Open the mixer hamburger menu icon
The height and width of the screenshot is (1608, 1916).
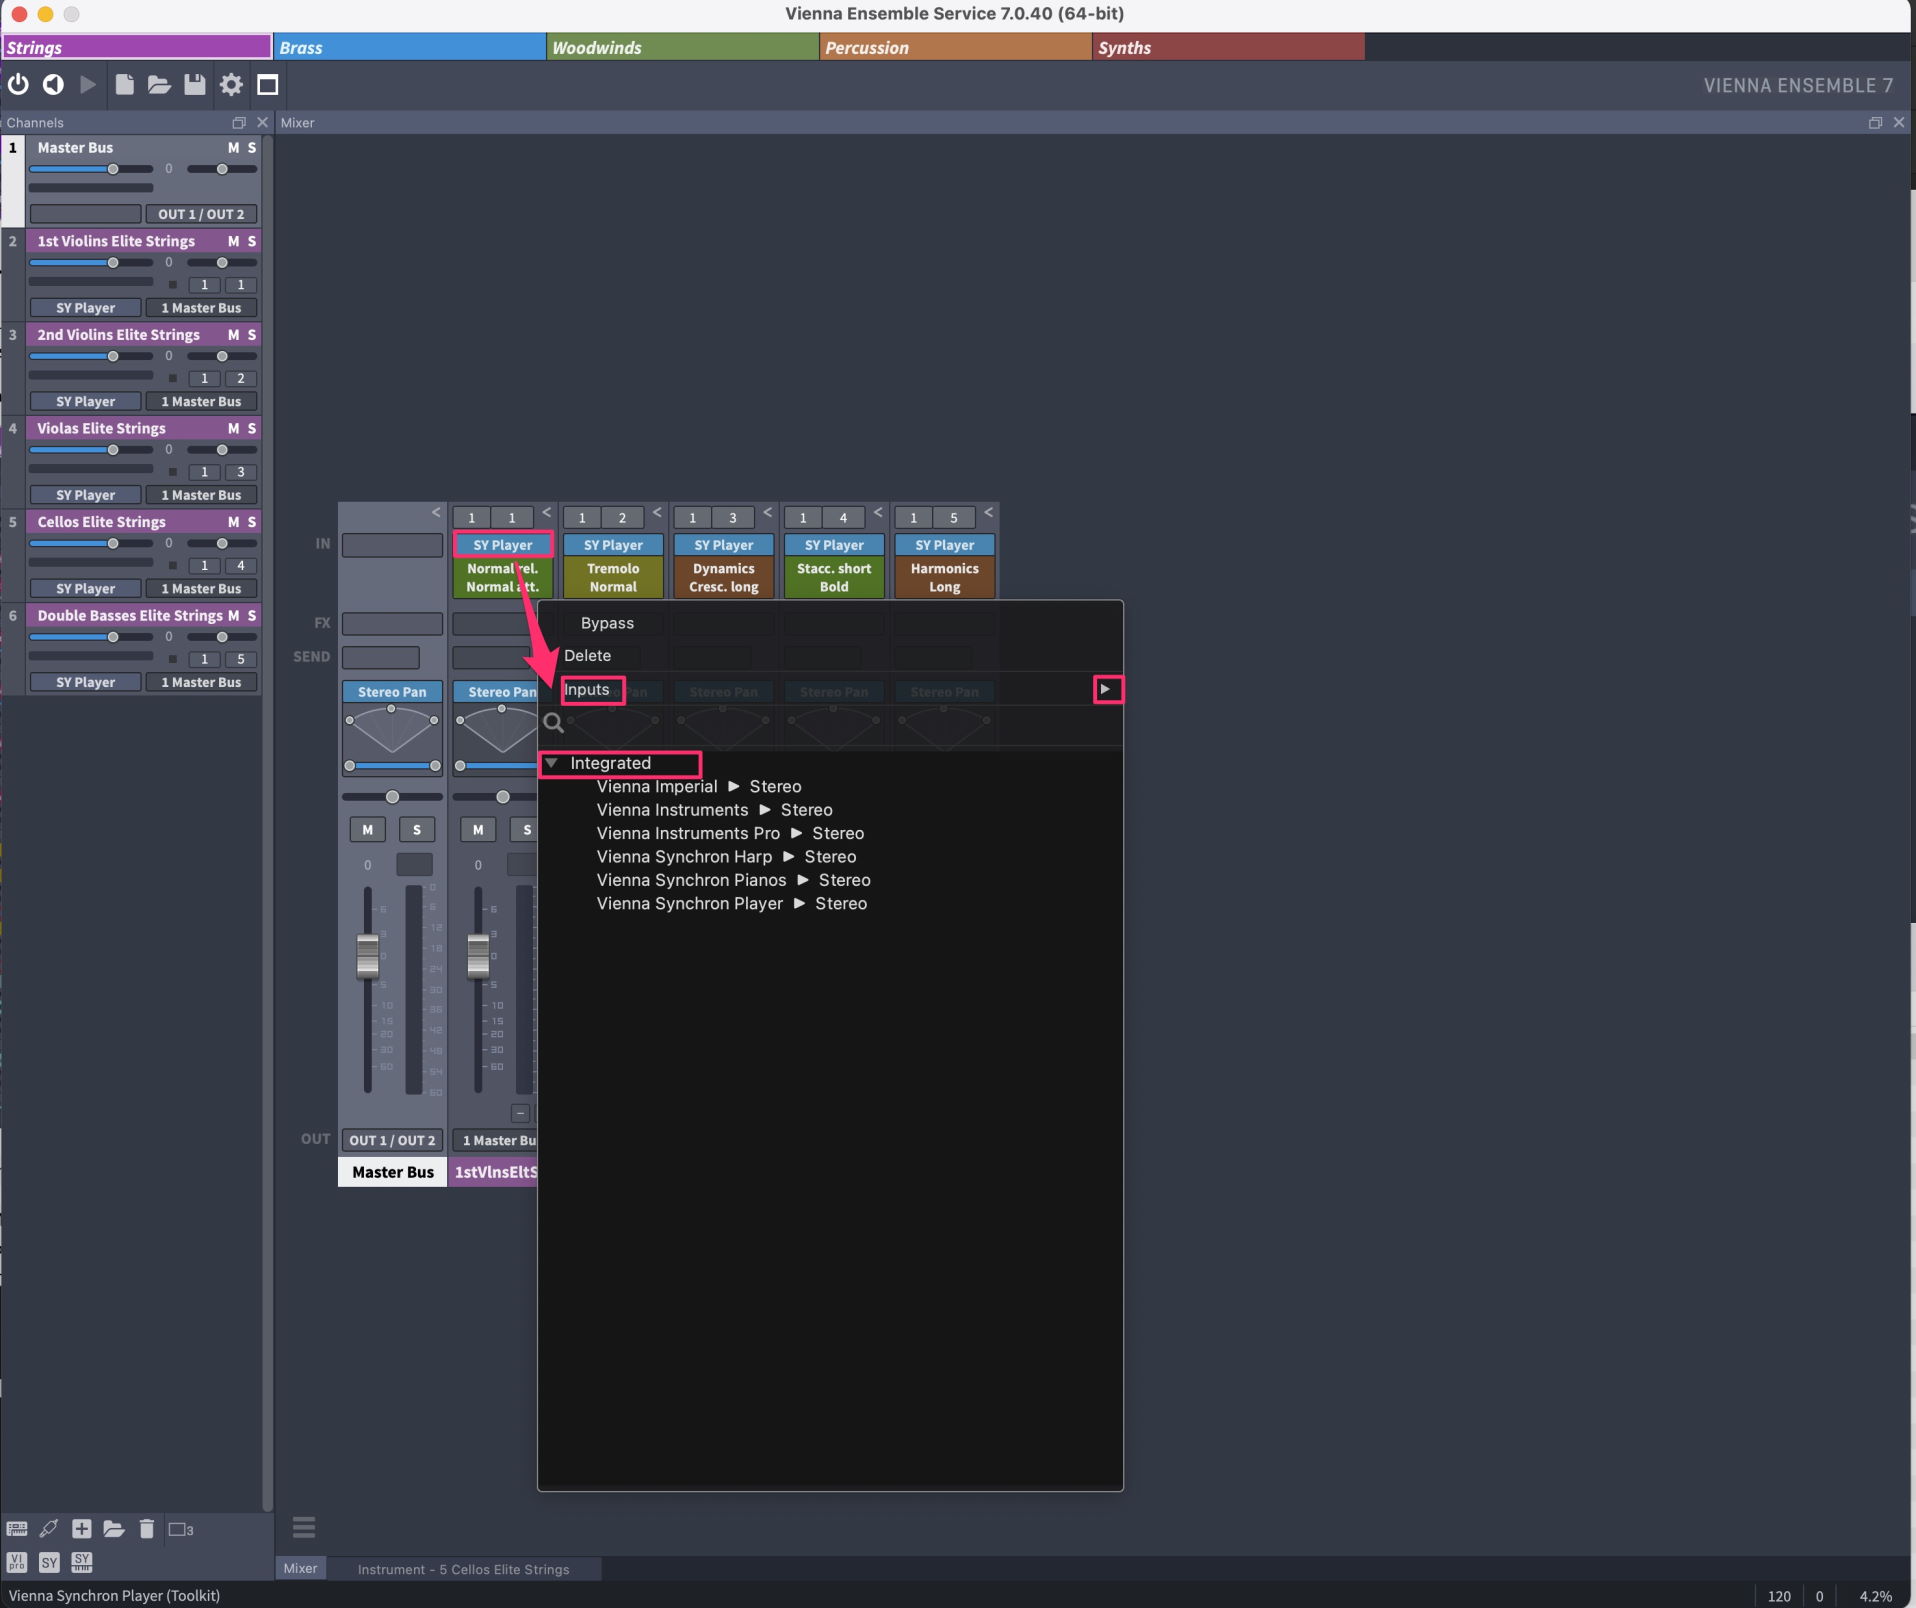(304, 1527)
